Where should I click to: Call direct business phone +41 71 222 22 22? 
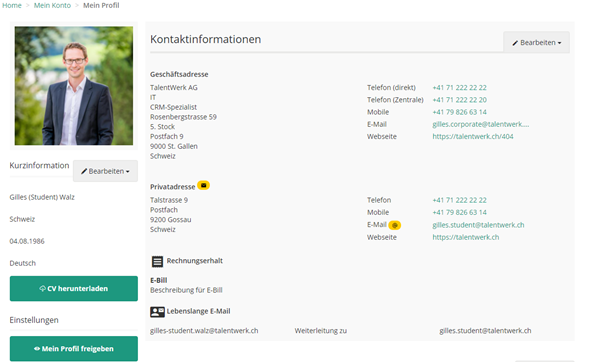click(459, 88)
